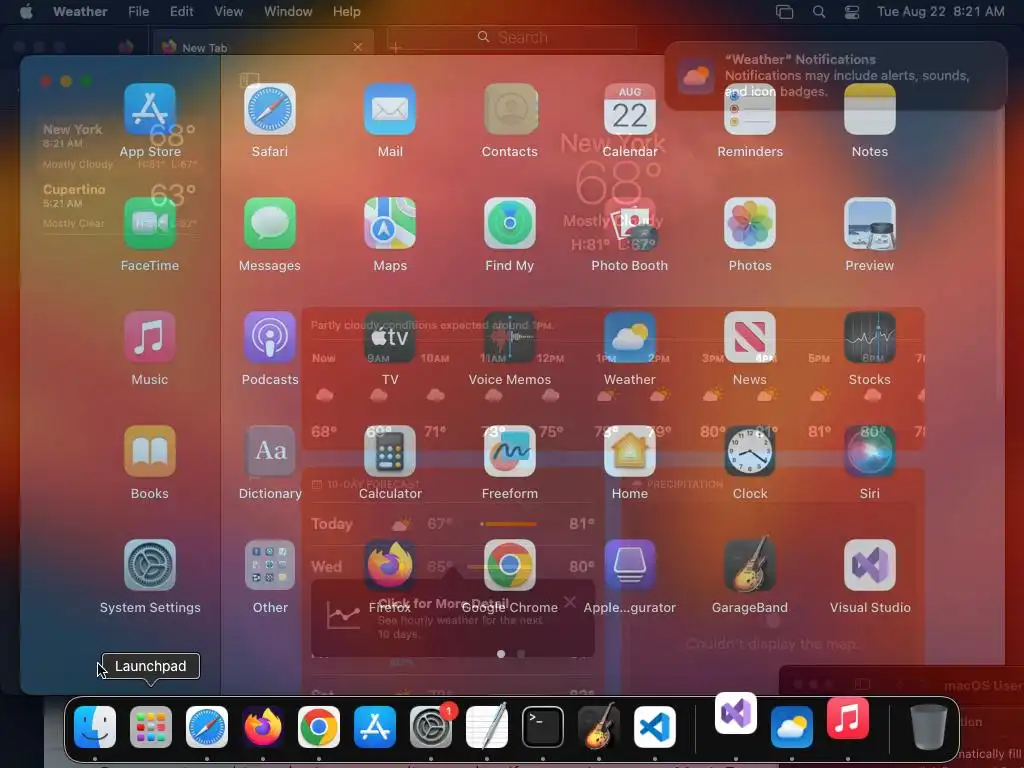Open the Notes app icon
Screen dimensions: 1024x768
[x=870, y=109]
